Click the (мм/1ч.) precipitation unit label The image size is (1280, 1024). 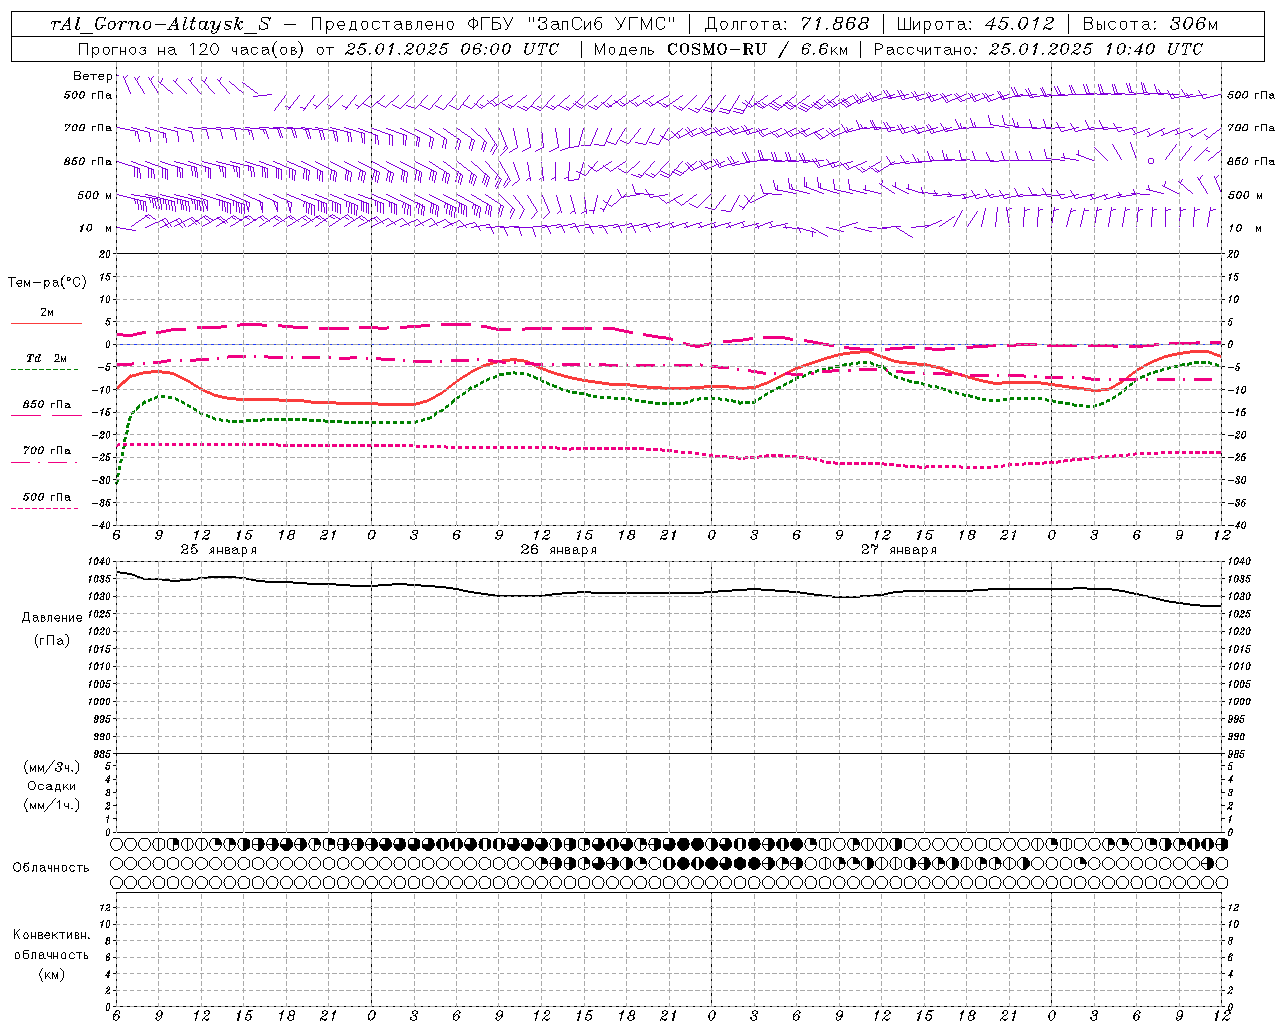[x=52, y=805]
